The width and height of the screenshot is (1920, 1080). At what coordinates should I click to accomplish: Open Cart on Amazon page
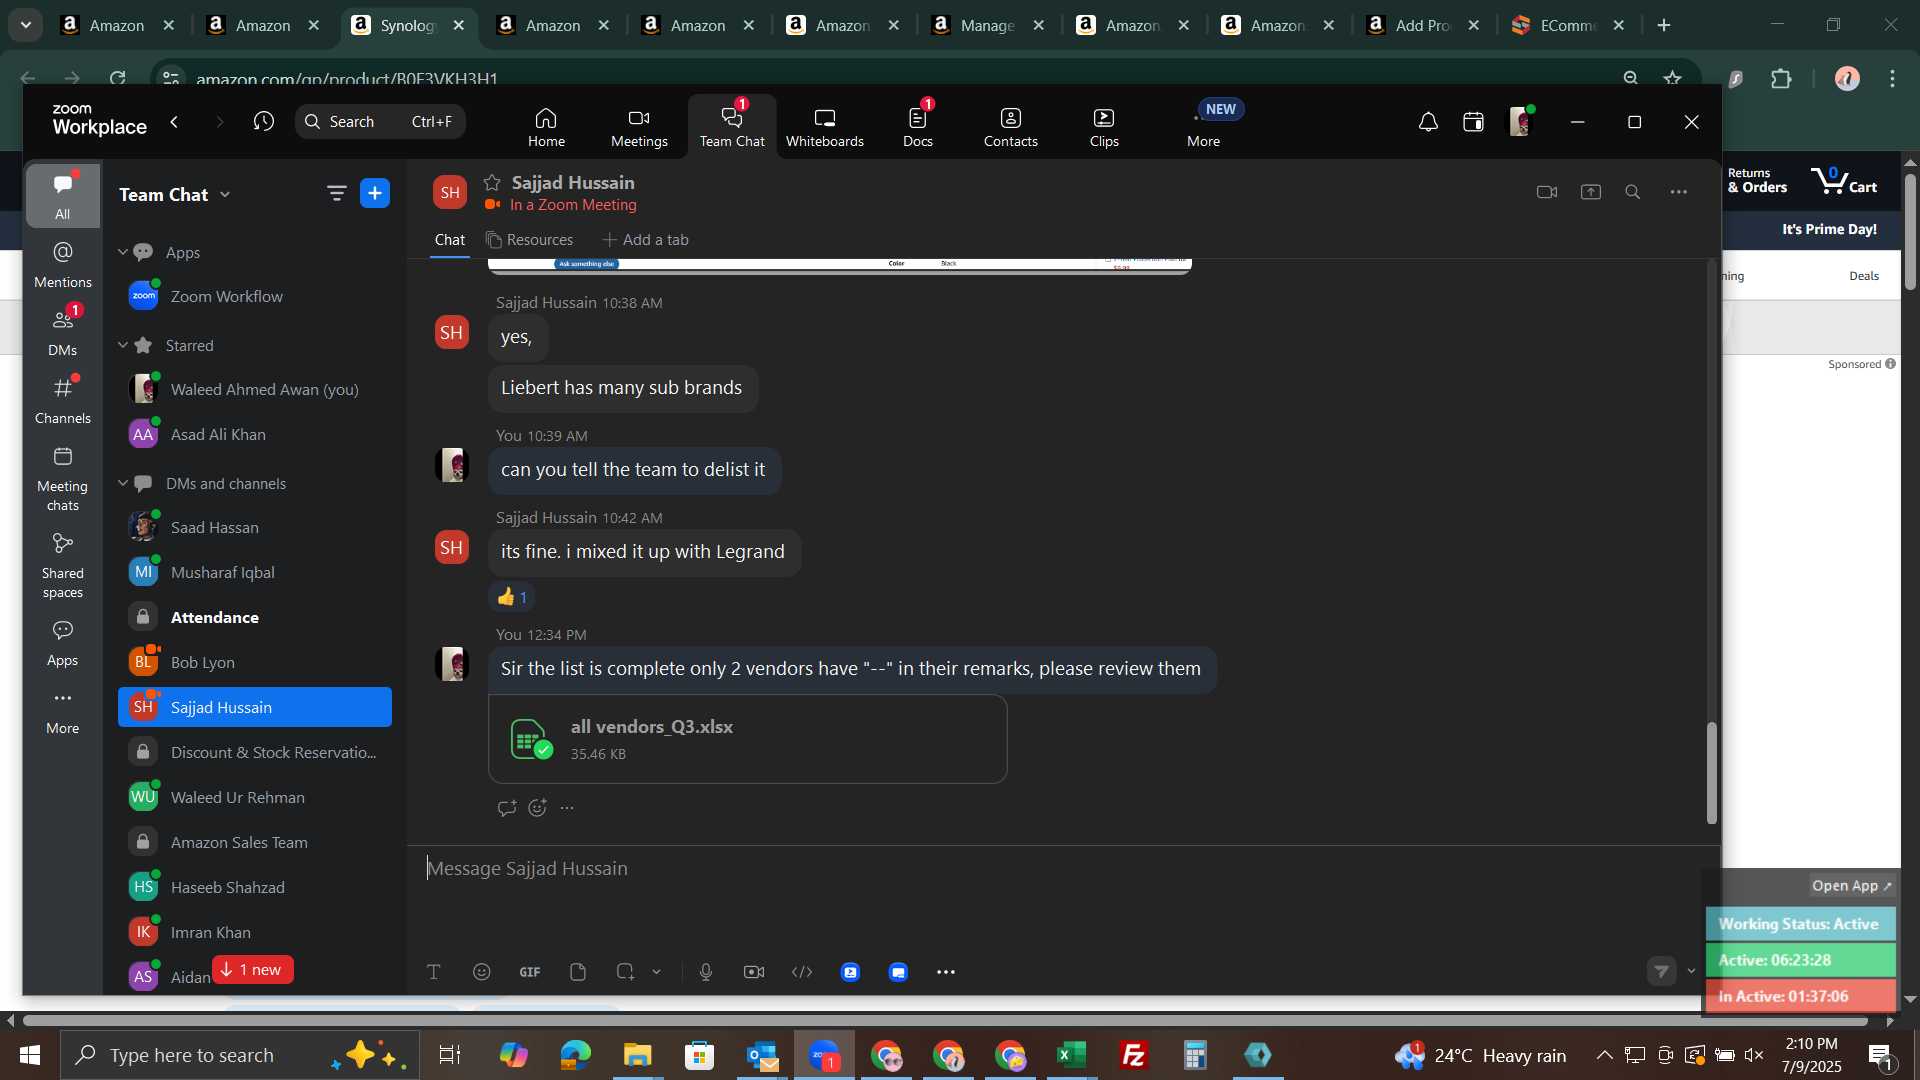coord(1844,181)
